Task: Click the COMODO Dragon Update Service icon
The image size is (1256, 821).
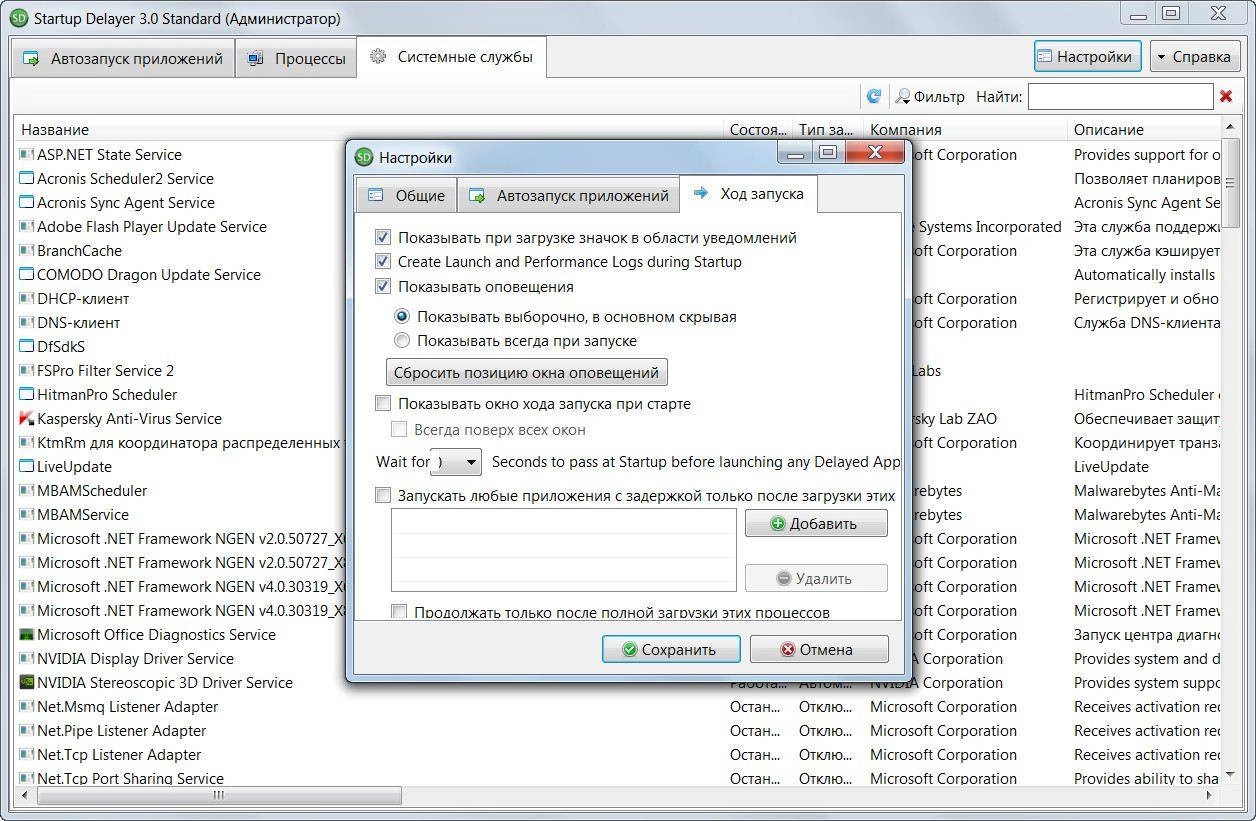Action: tap(27, 275)
